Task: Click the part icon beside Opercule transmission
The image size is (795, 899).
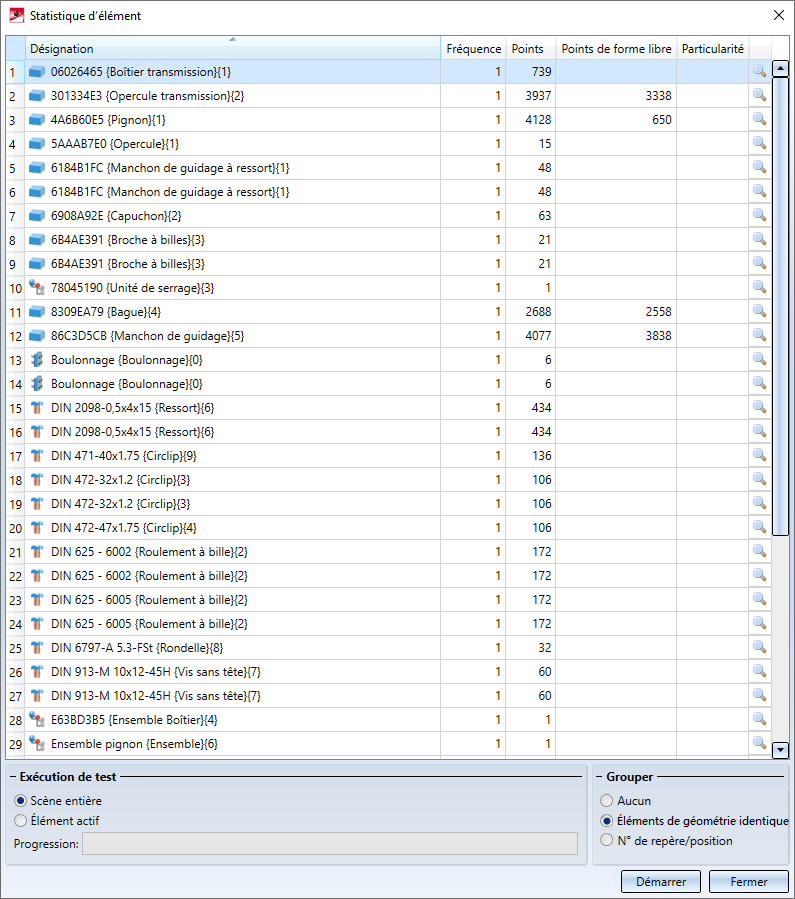Action: (37, 96)
